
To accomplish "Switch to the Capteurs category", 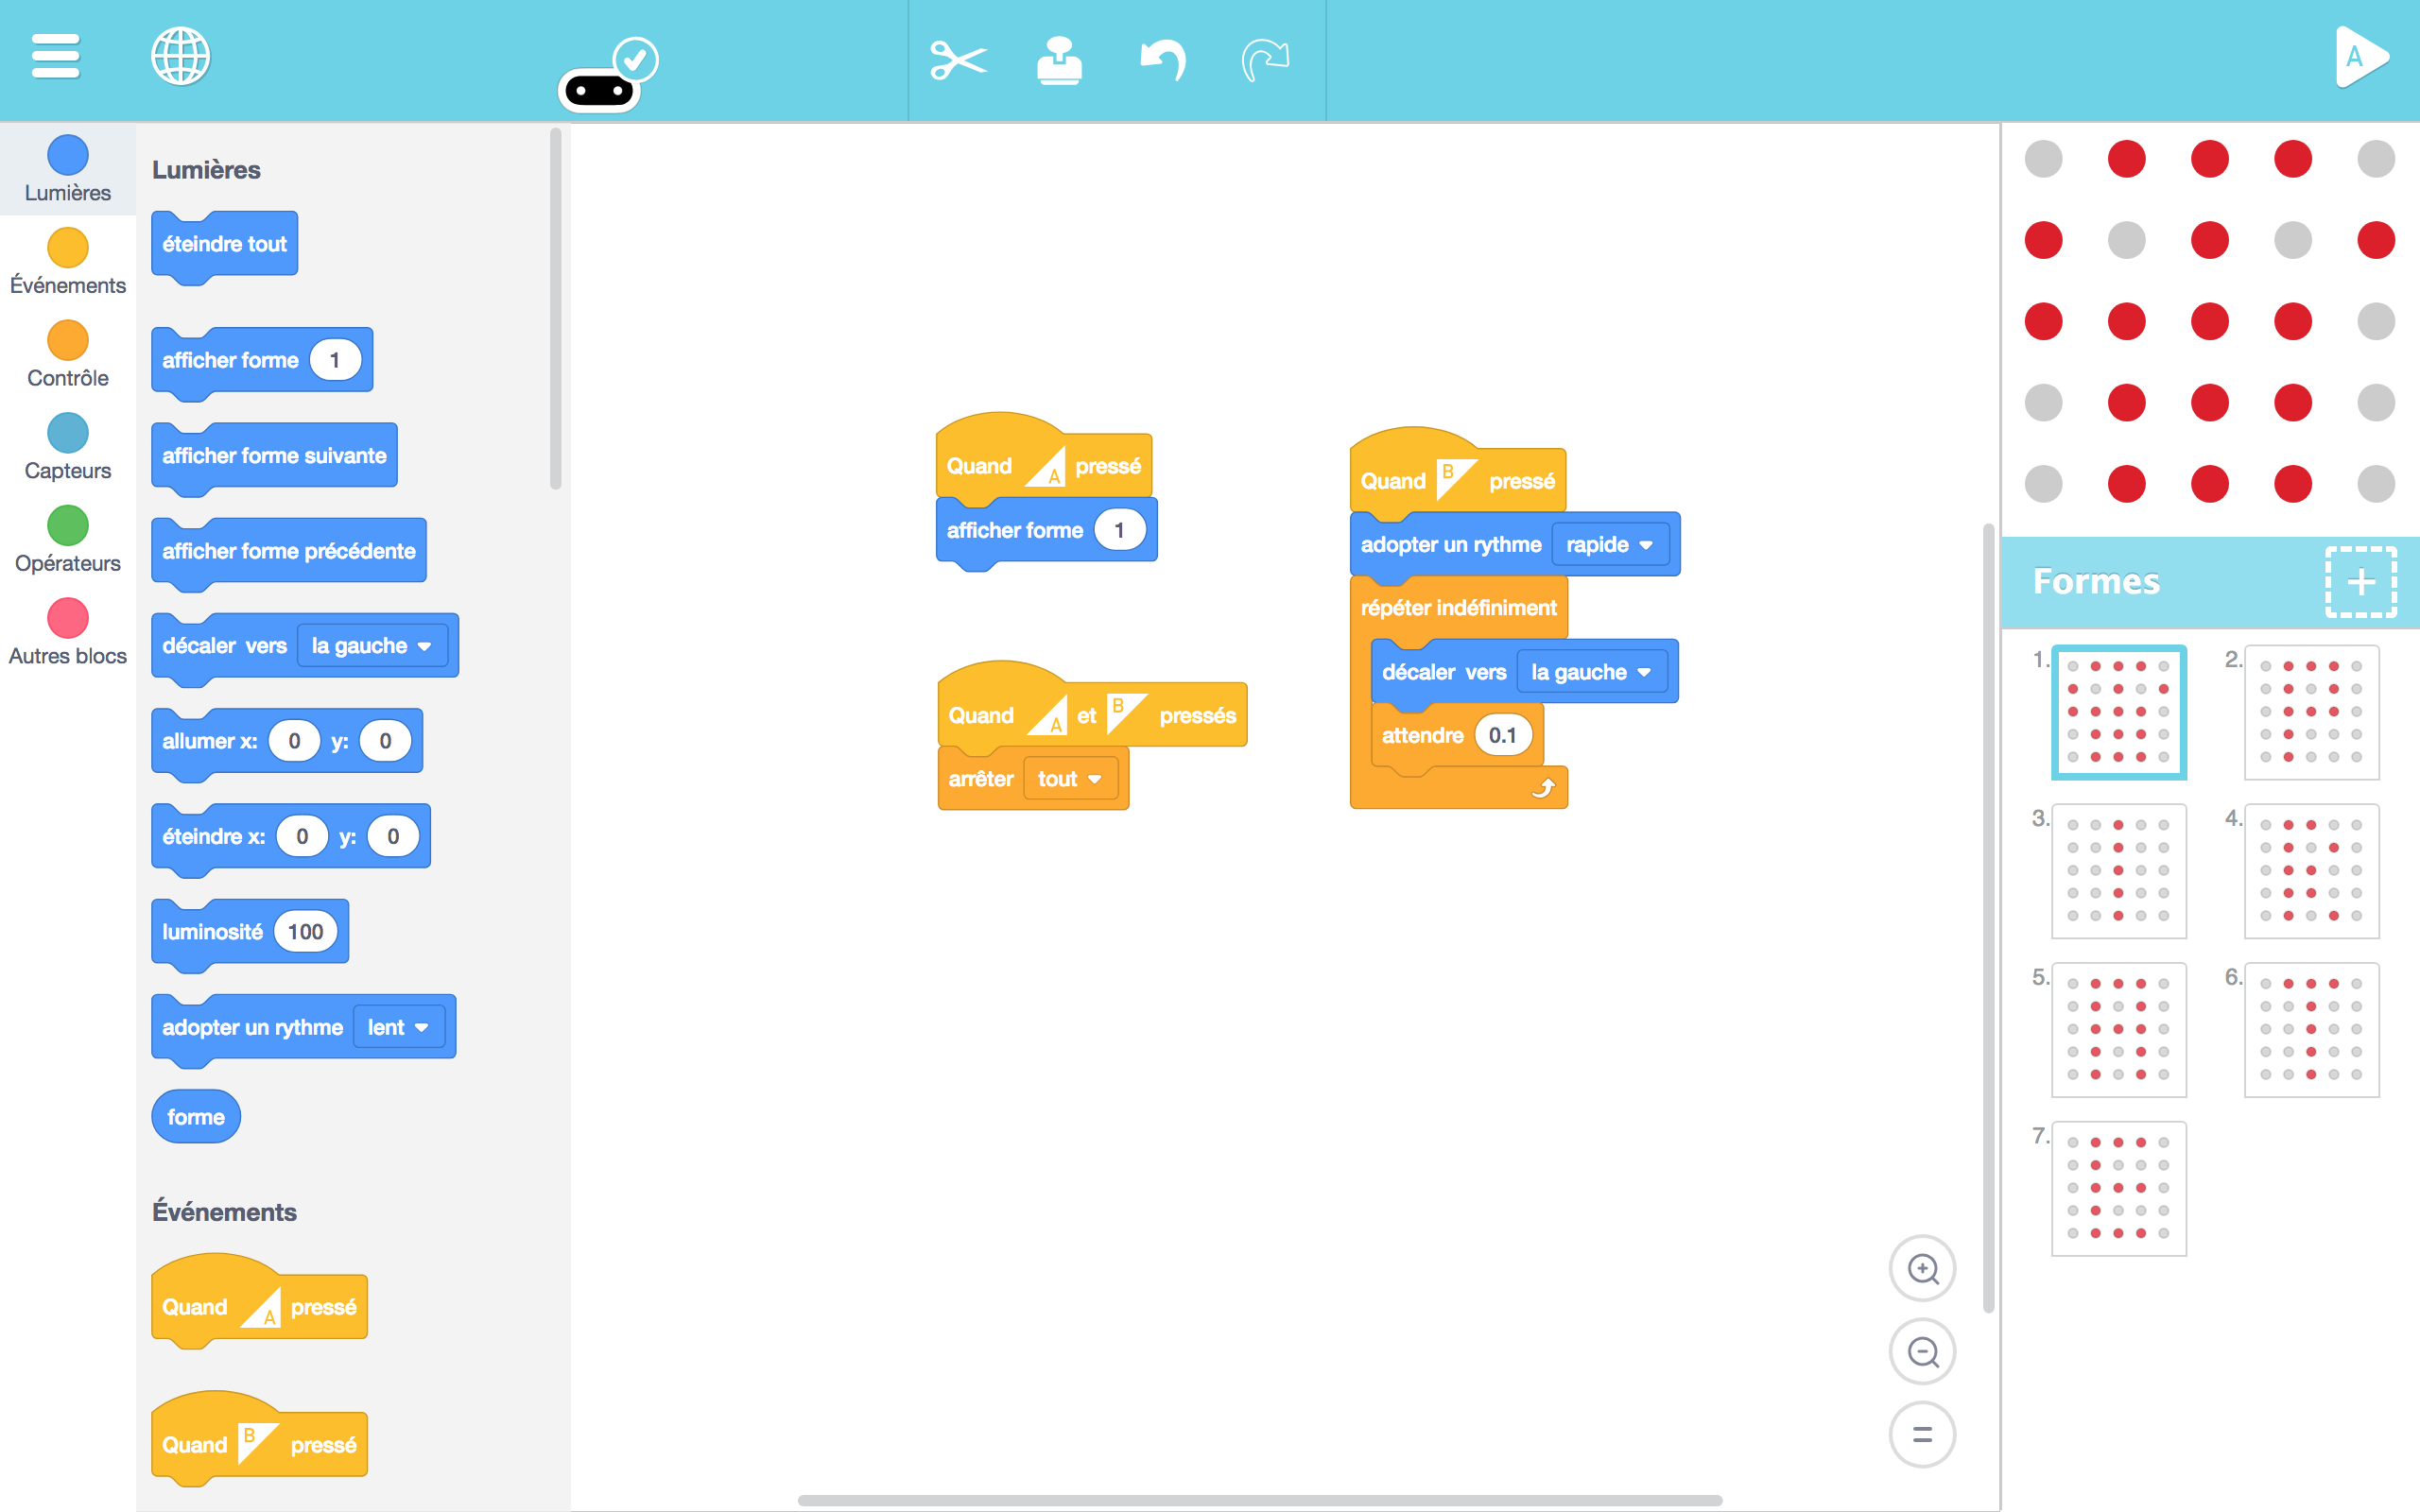I will pyautogui.click(x=67, y=447).
